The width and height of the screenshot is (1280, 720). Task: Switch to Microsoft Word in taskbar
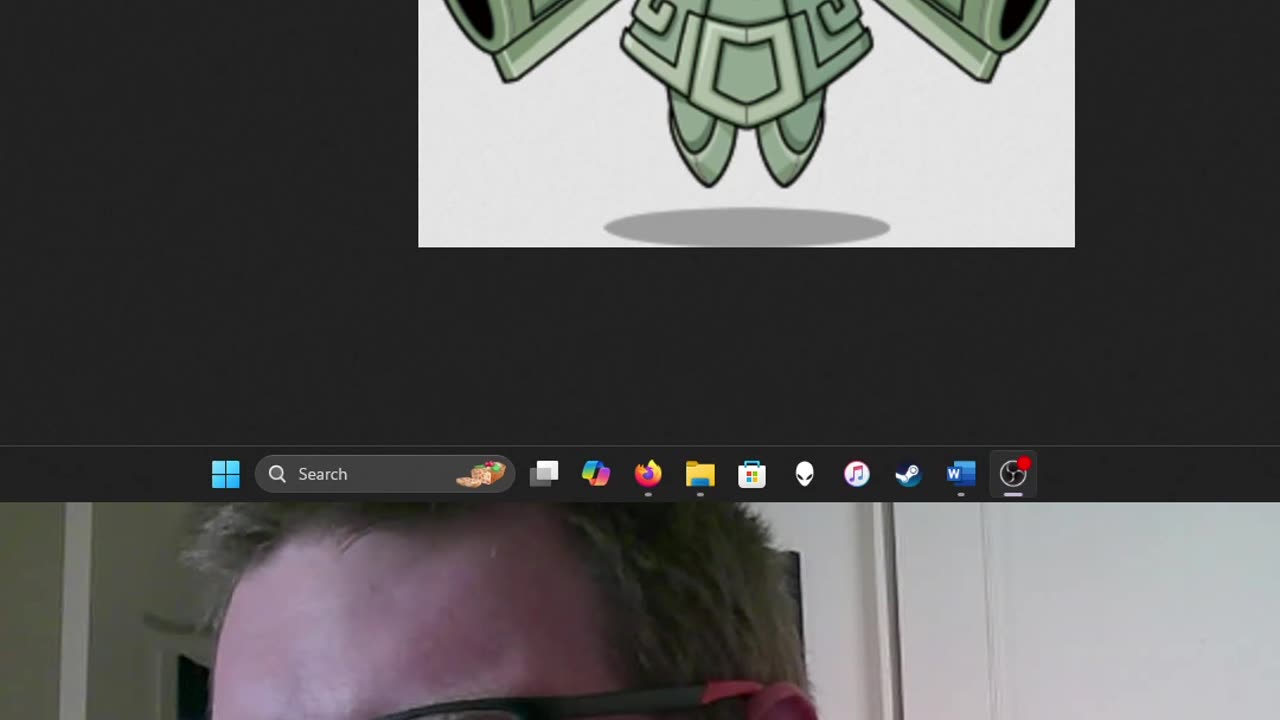click(961, 474)
